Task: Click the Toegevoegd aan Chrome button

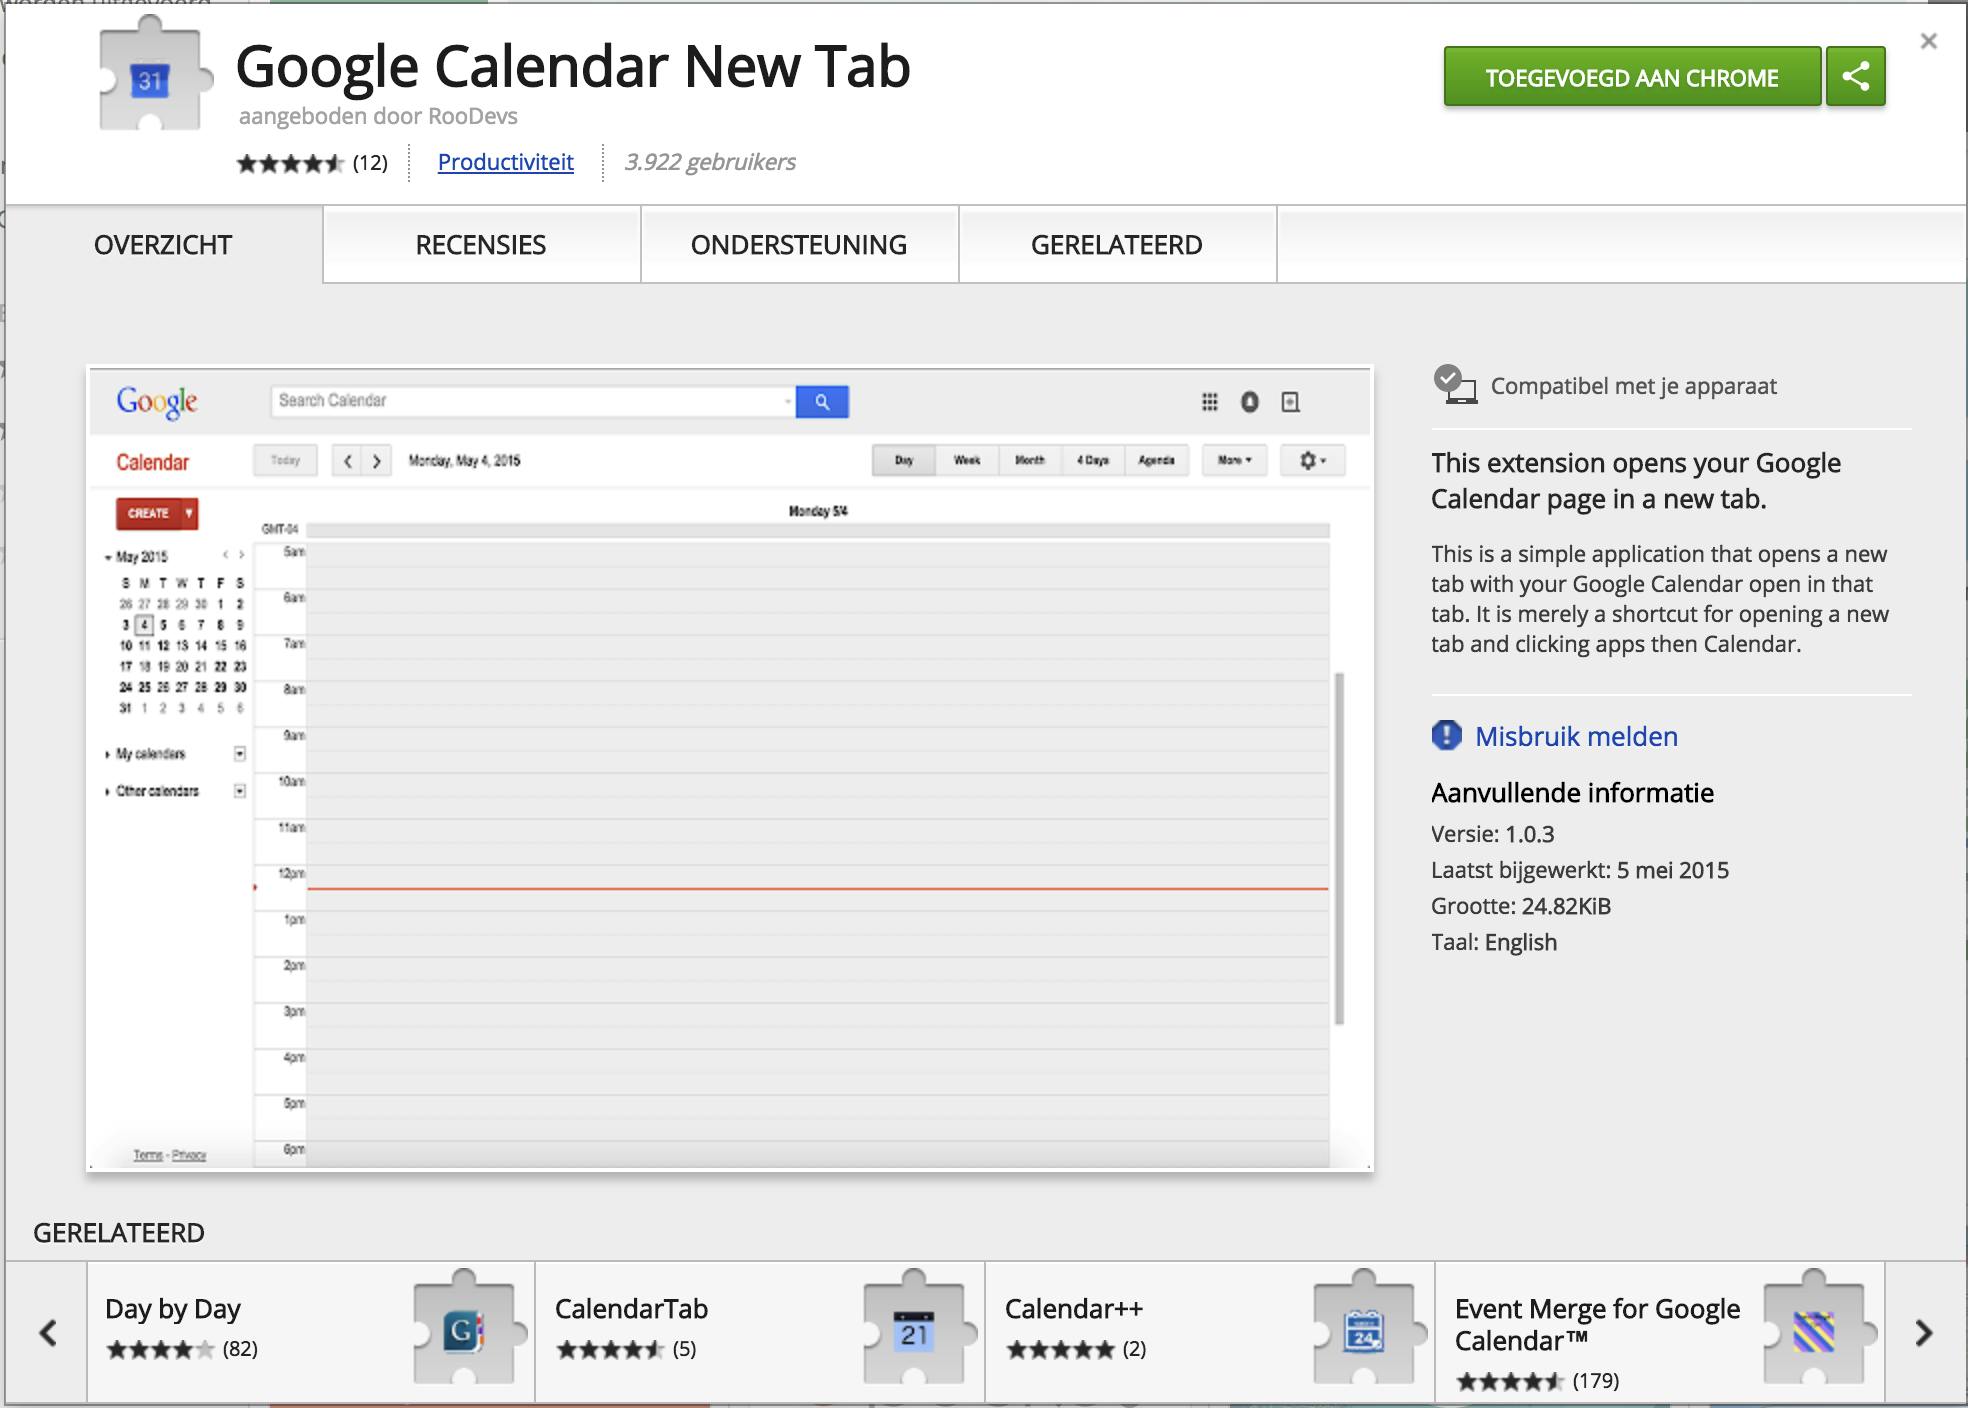Action: (x=1631, y=77)
